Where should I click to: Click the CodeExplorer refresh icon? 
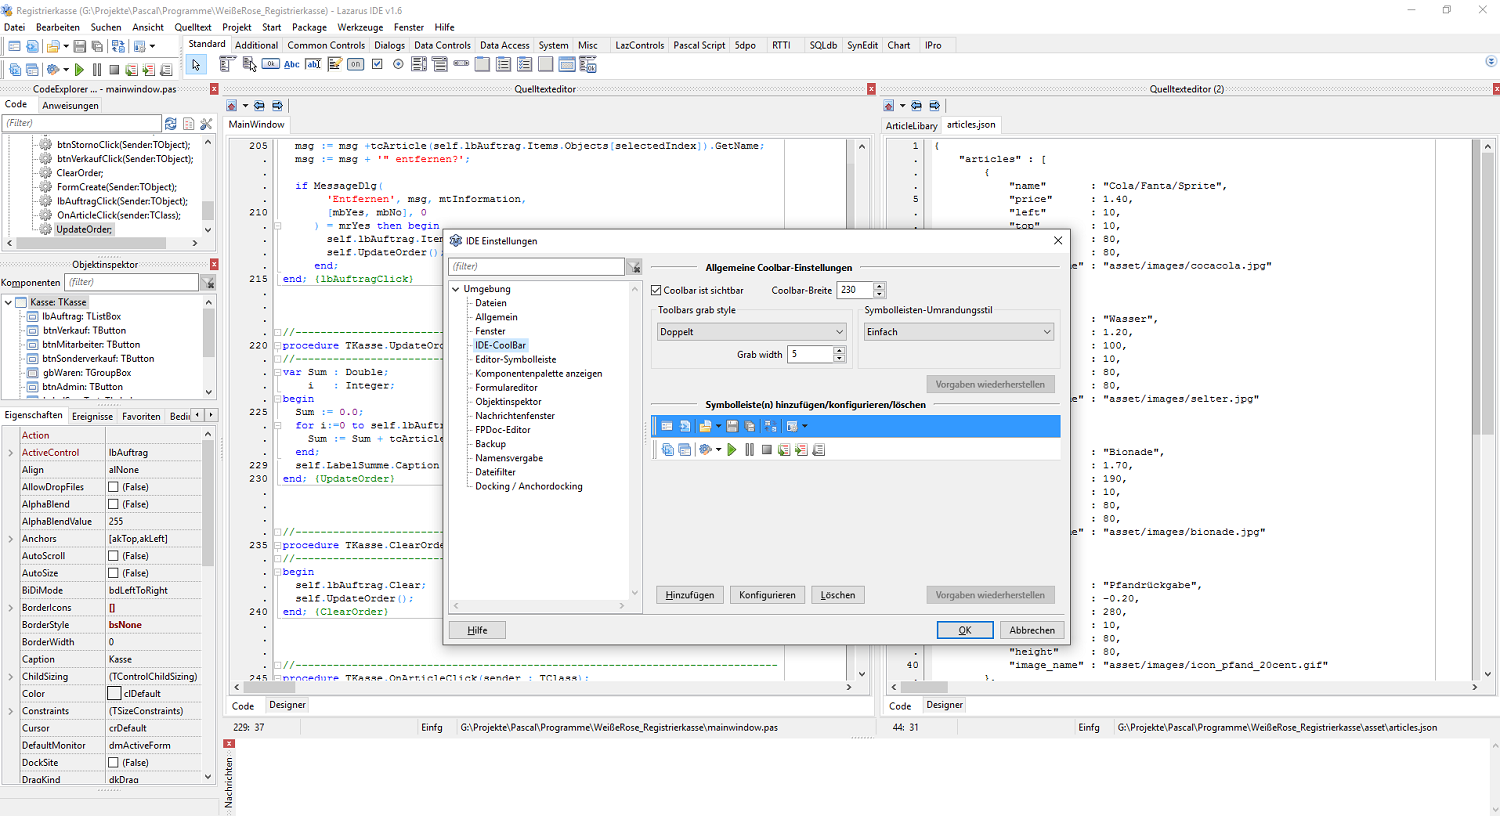point(171,124)
